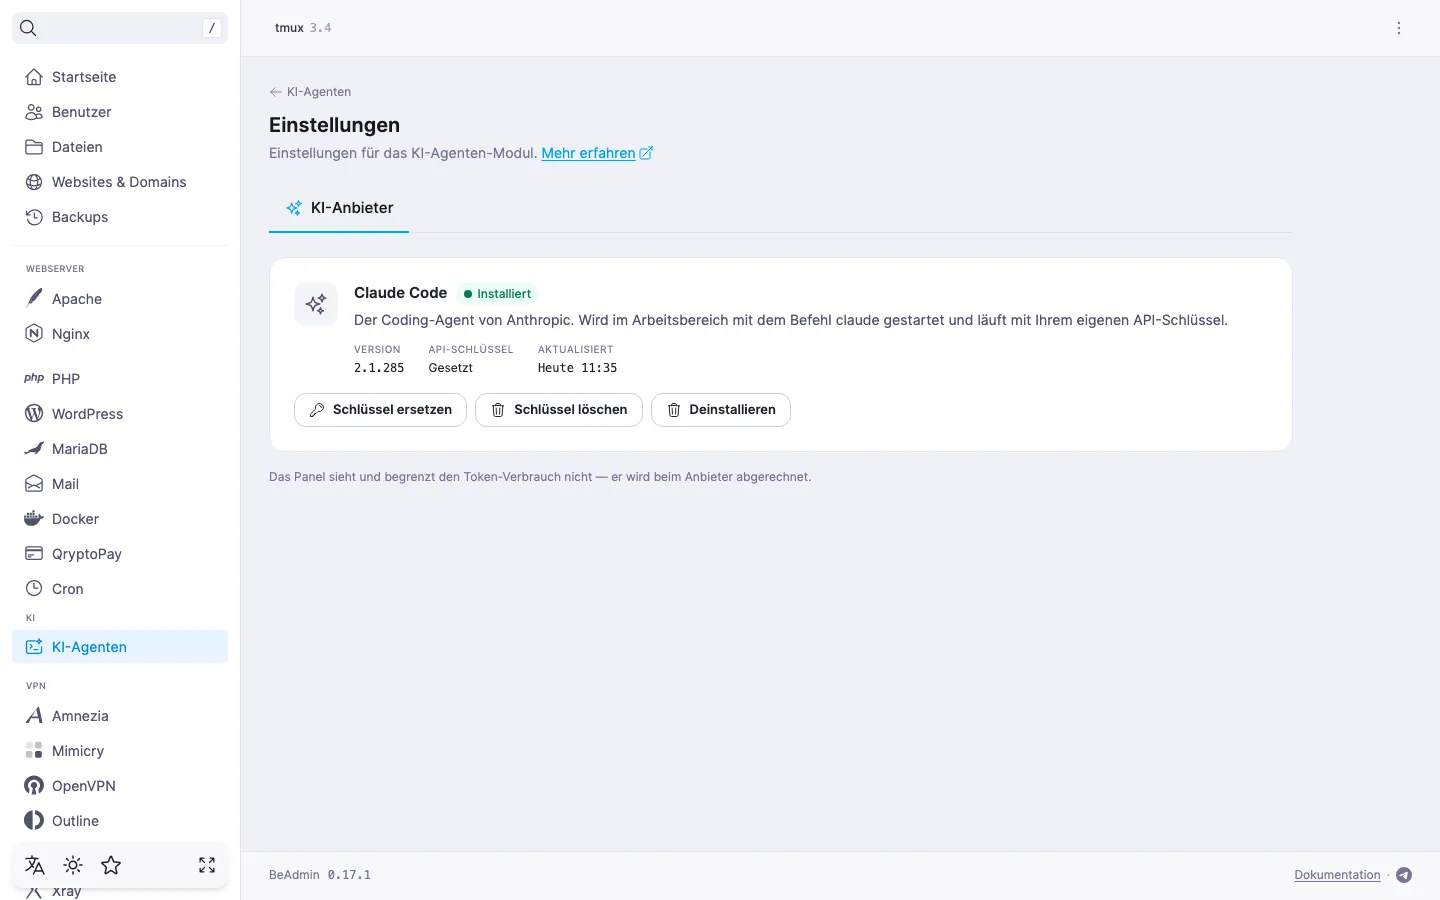Select the KI-Anbieter tab
The height and width of the screenshot is (900, 1440).
339,208
